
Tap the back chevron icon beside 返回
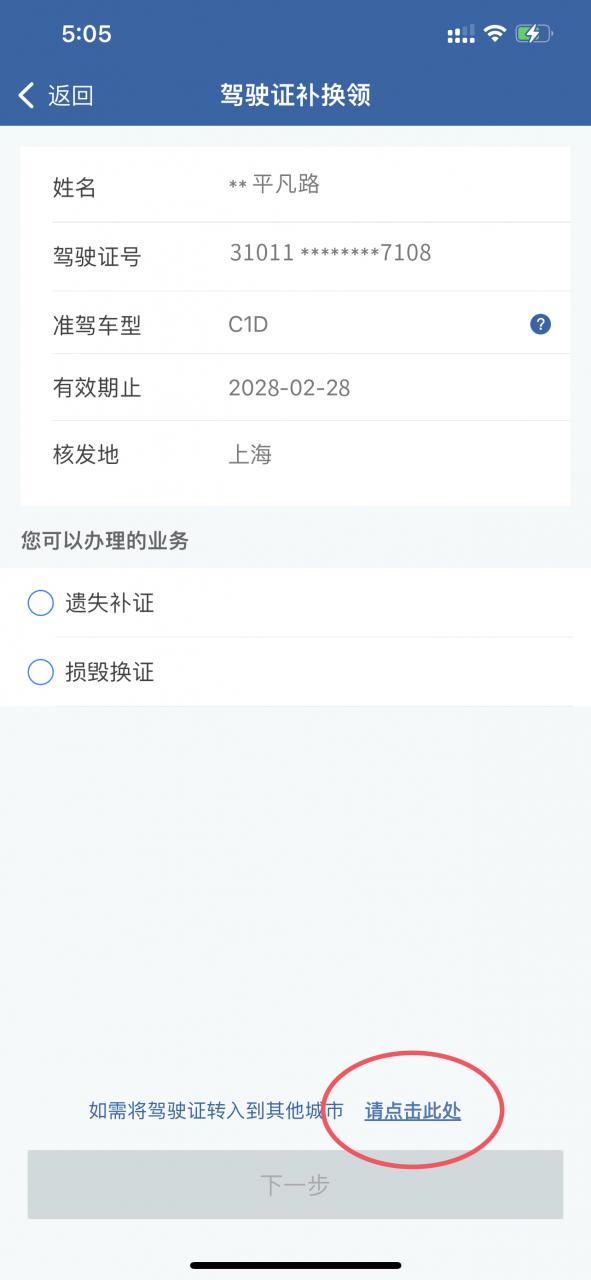point(25,92)
